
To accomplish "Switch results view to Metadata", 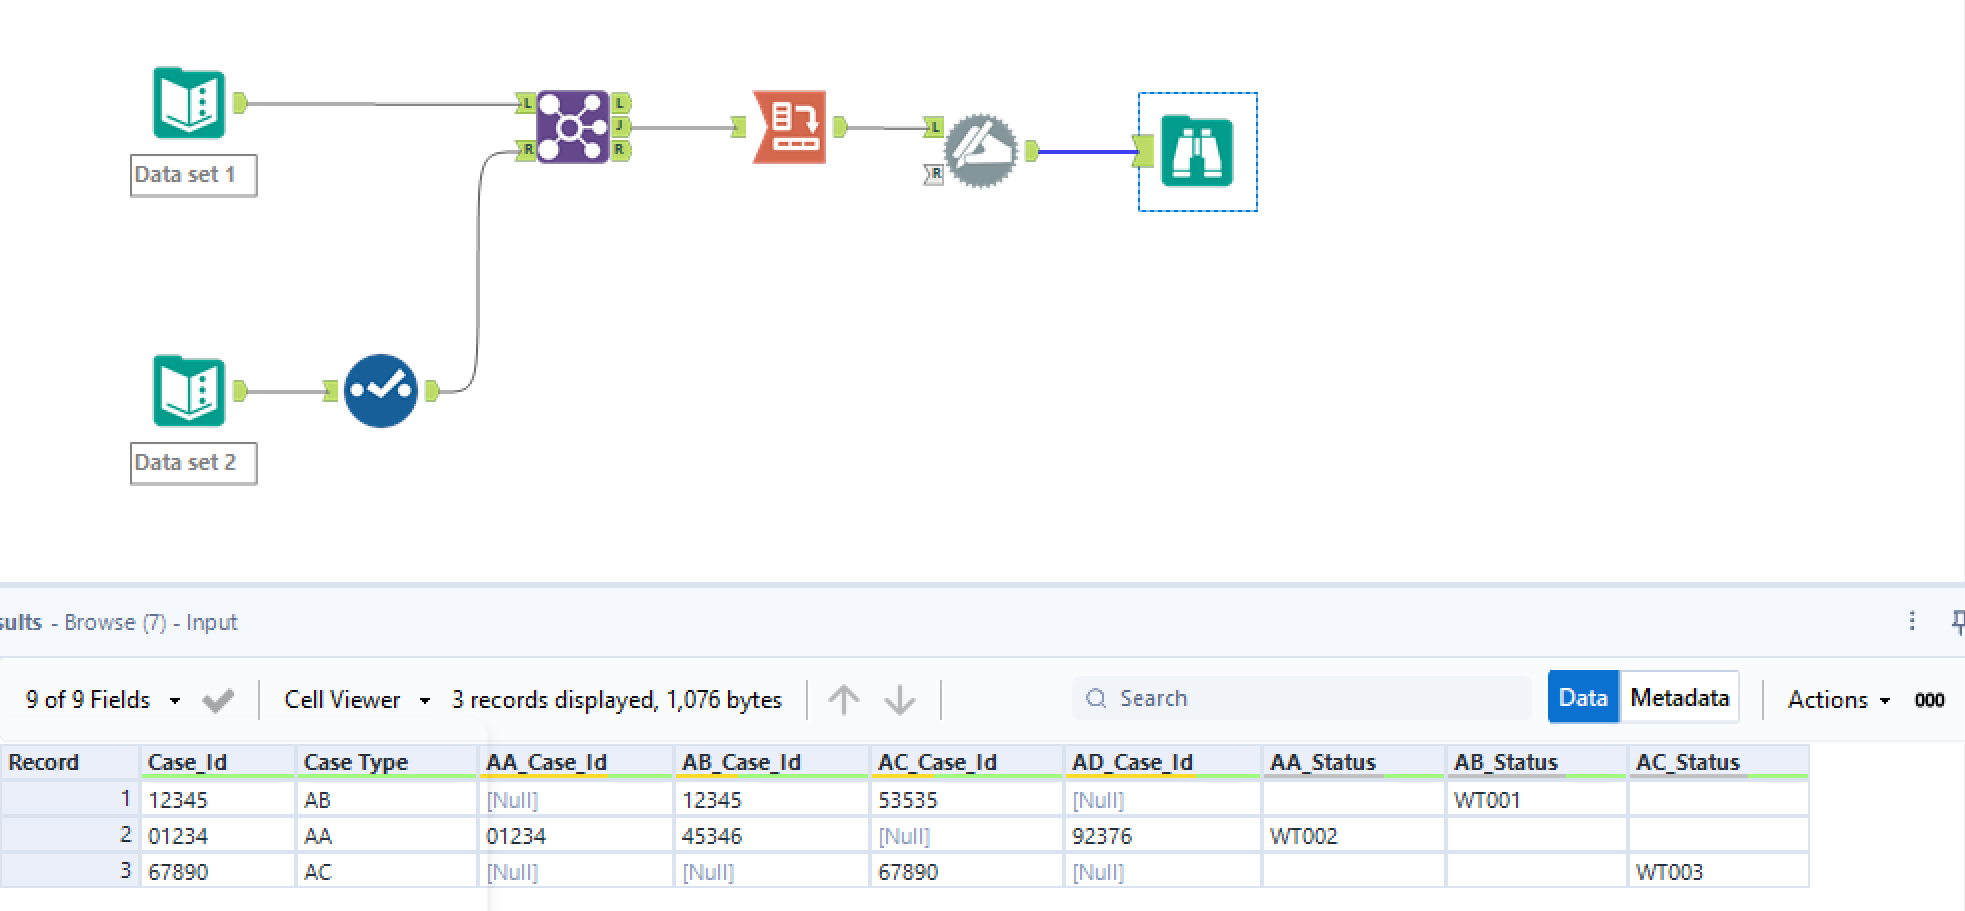I will pyautogui.click(x=1678, y=697).
